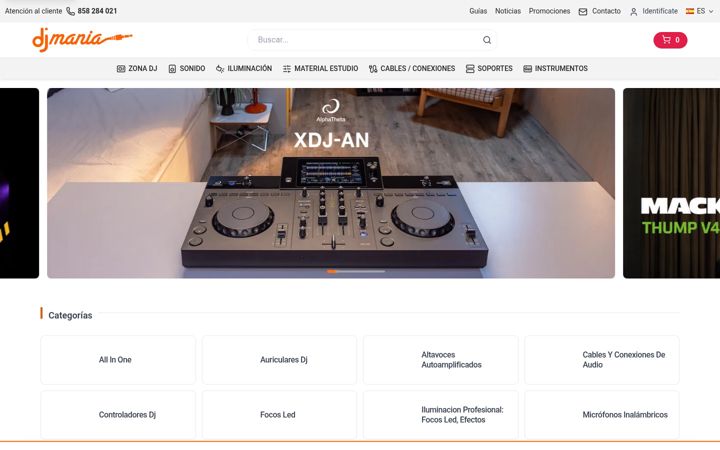The width and height of the screenshot is (720, 450).
Task: Click the AlphaTheta logo on the banner
Action: pyautogui.click(x=331, y=110)
